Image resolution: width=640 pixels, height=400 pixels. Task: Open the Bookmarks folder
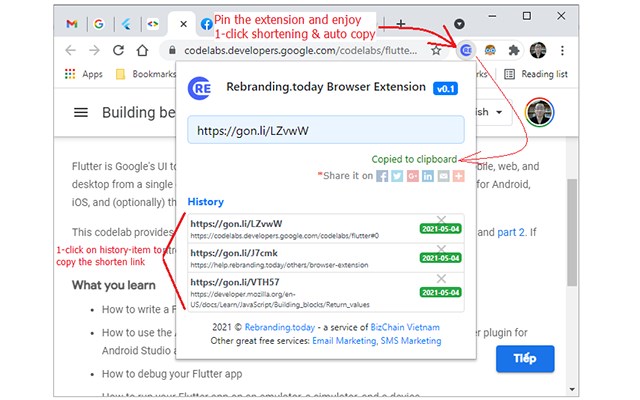pos(146,74)
